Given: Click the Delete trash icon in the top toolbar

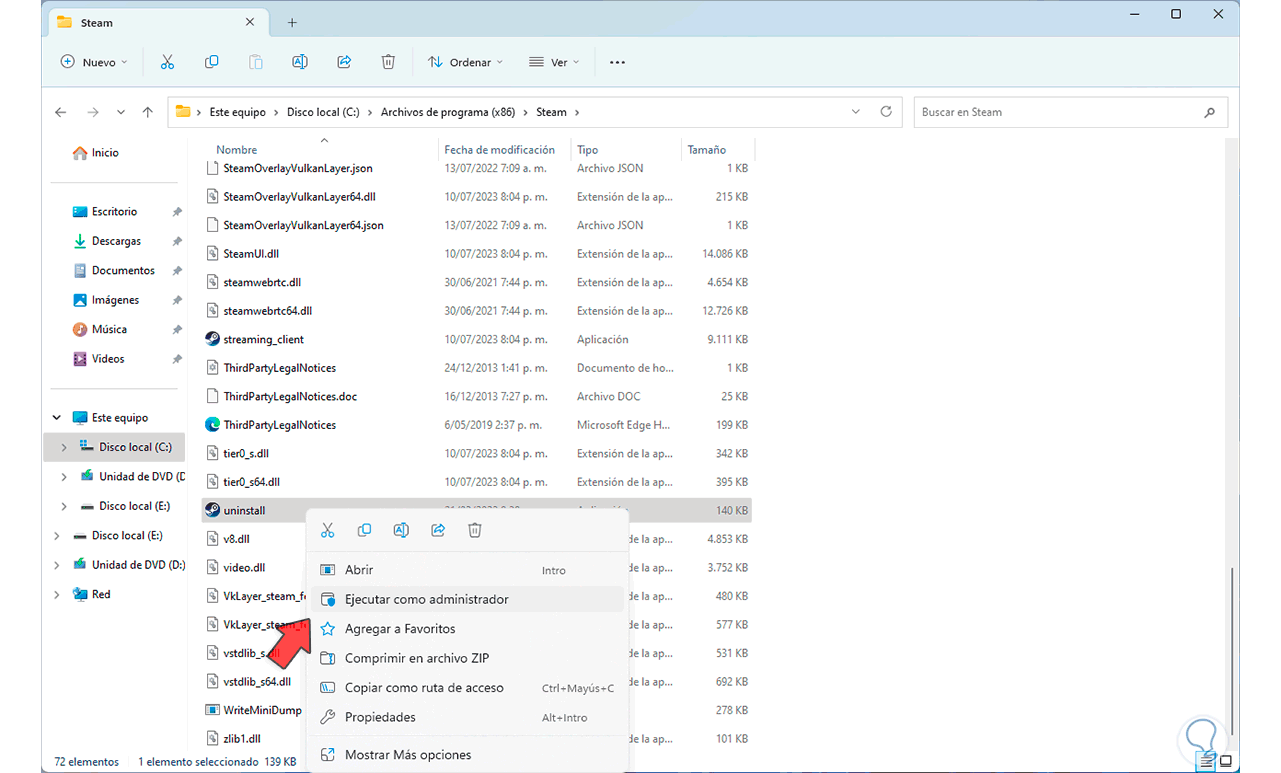Looking at the screenshot, I should click(x=388, y=62).
